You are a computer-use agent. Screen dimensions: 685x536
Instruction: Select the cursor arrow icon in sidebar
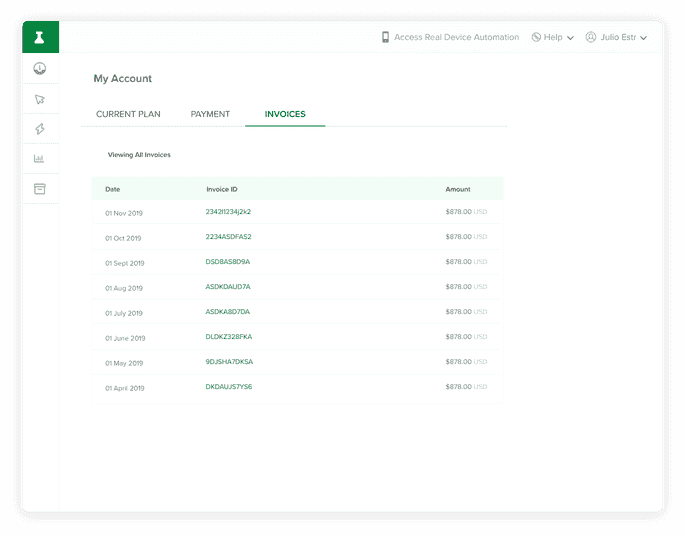click(x=40, y=99)
